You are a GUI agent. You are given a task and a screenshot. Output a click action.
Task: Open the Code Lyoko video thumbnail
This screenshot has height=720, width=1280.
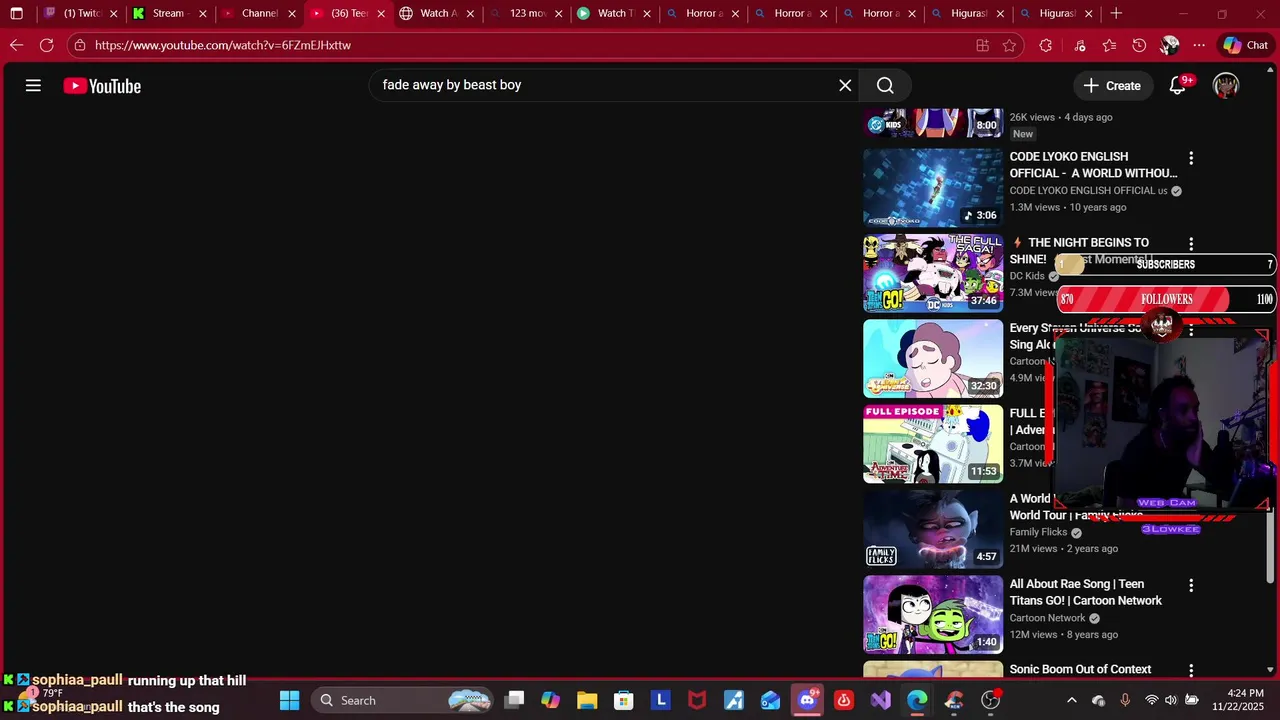(933, 188)
